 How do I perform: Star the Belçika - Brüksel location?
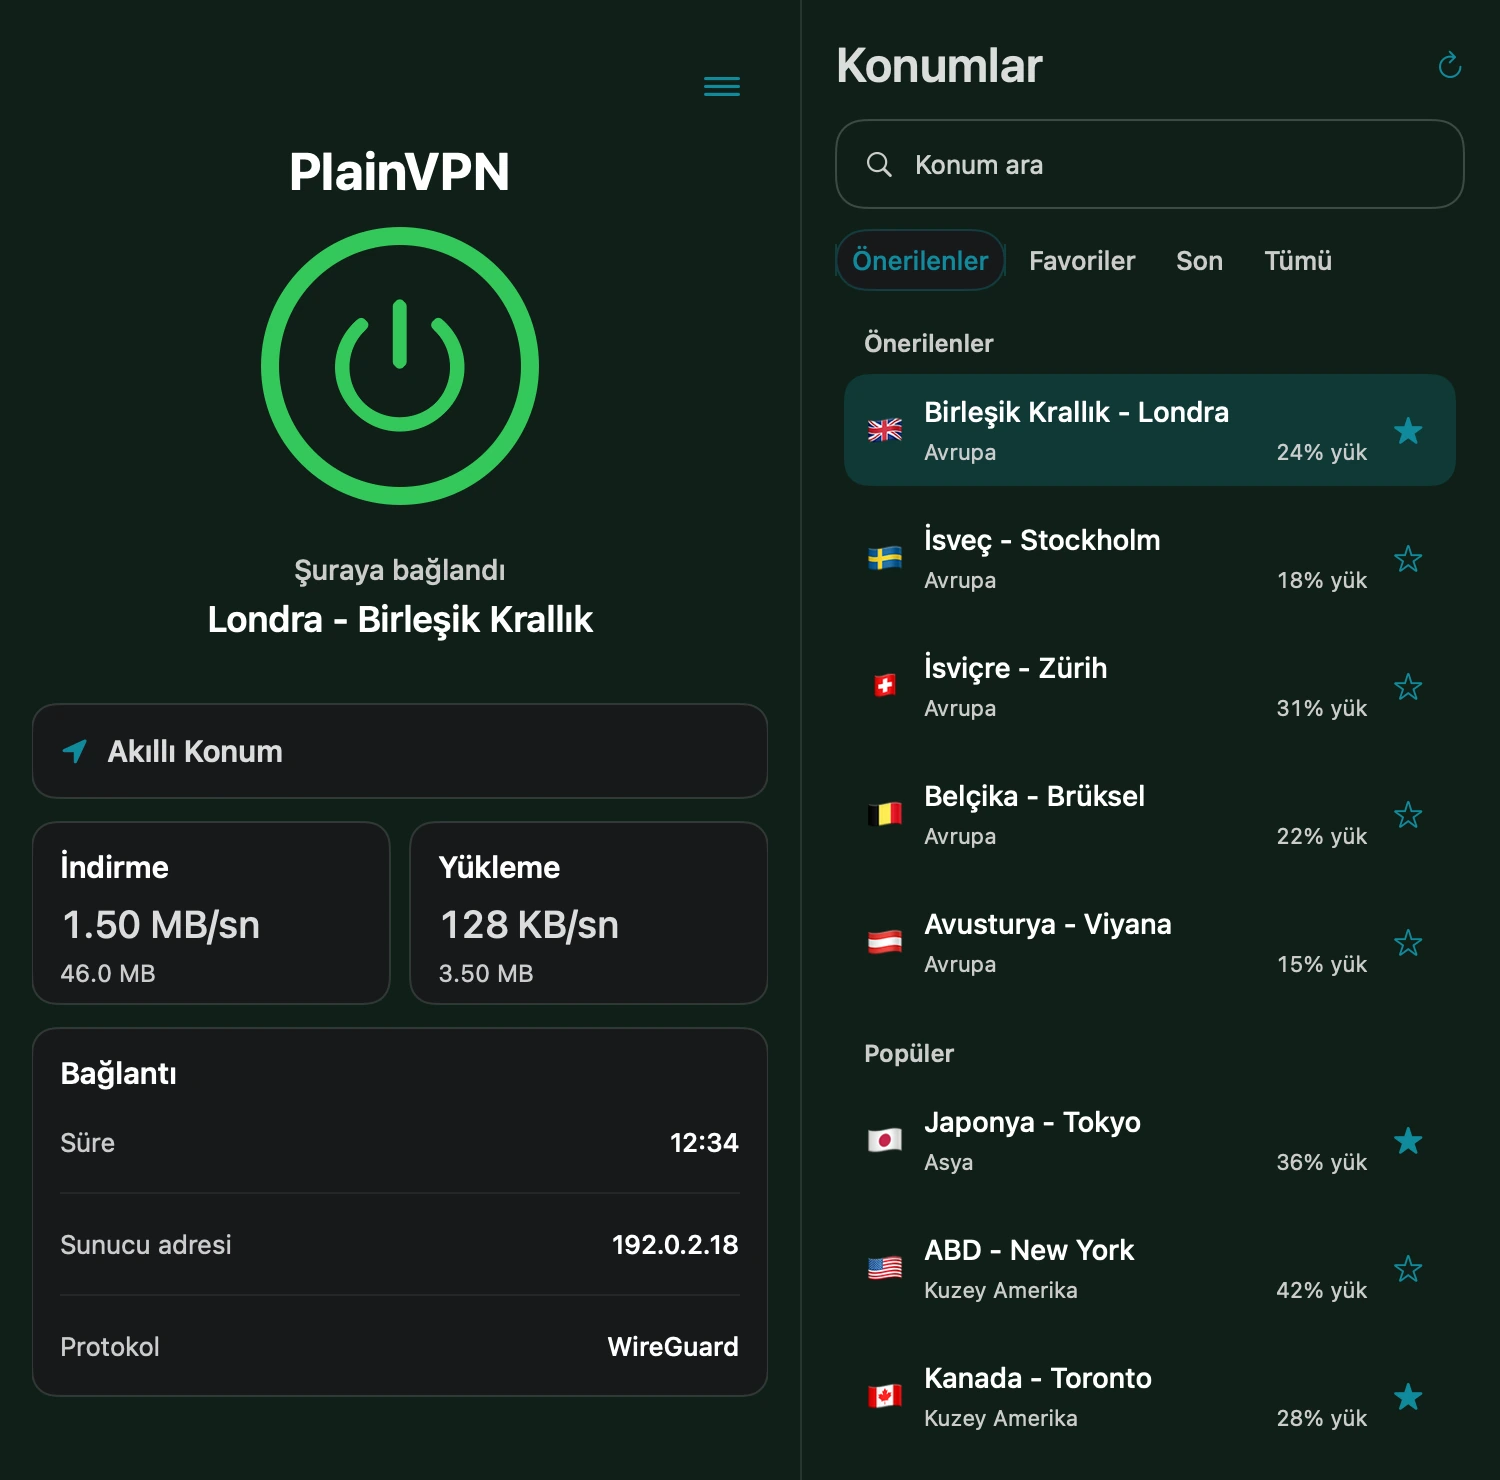(1408, 814)
